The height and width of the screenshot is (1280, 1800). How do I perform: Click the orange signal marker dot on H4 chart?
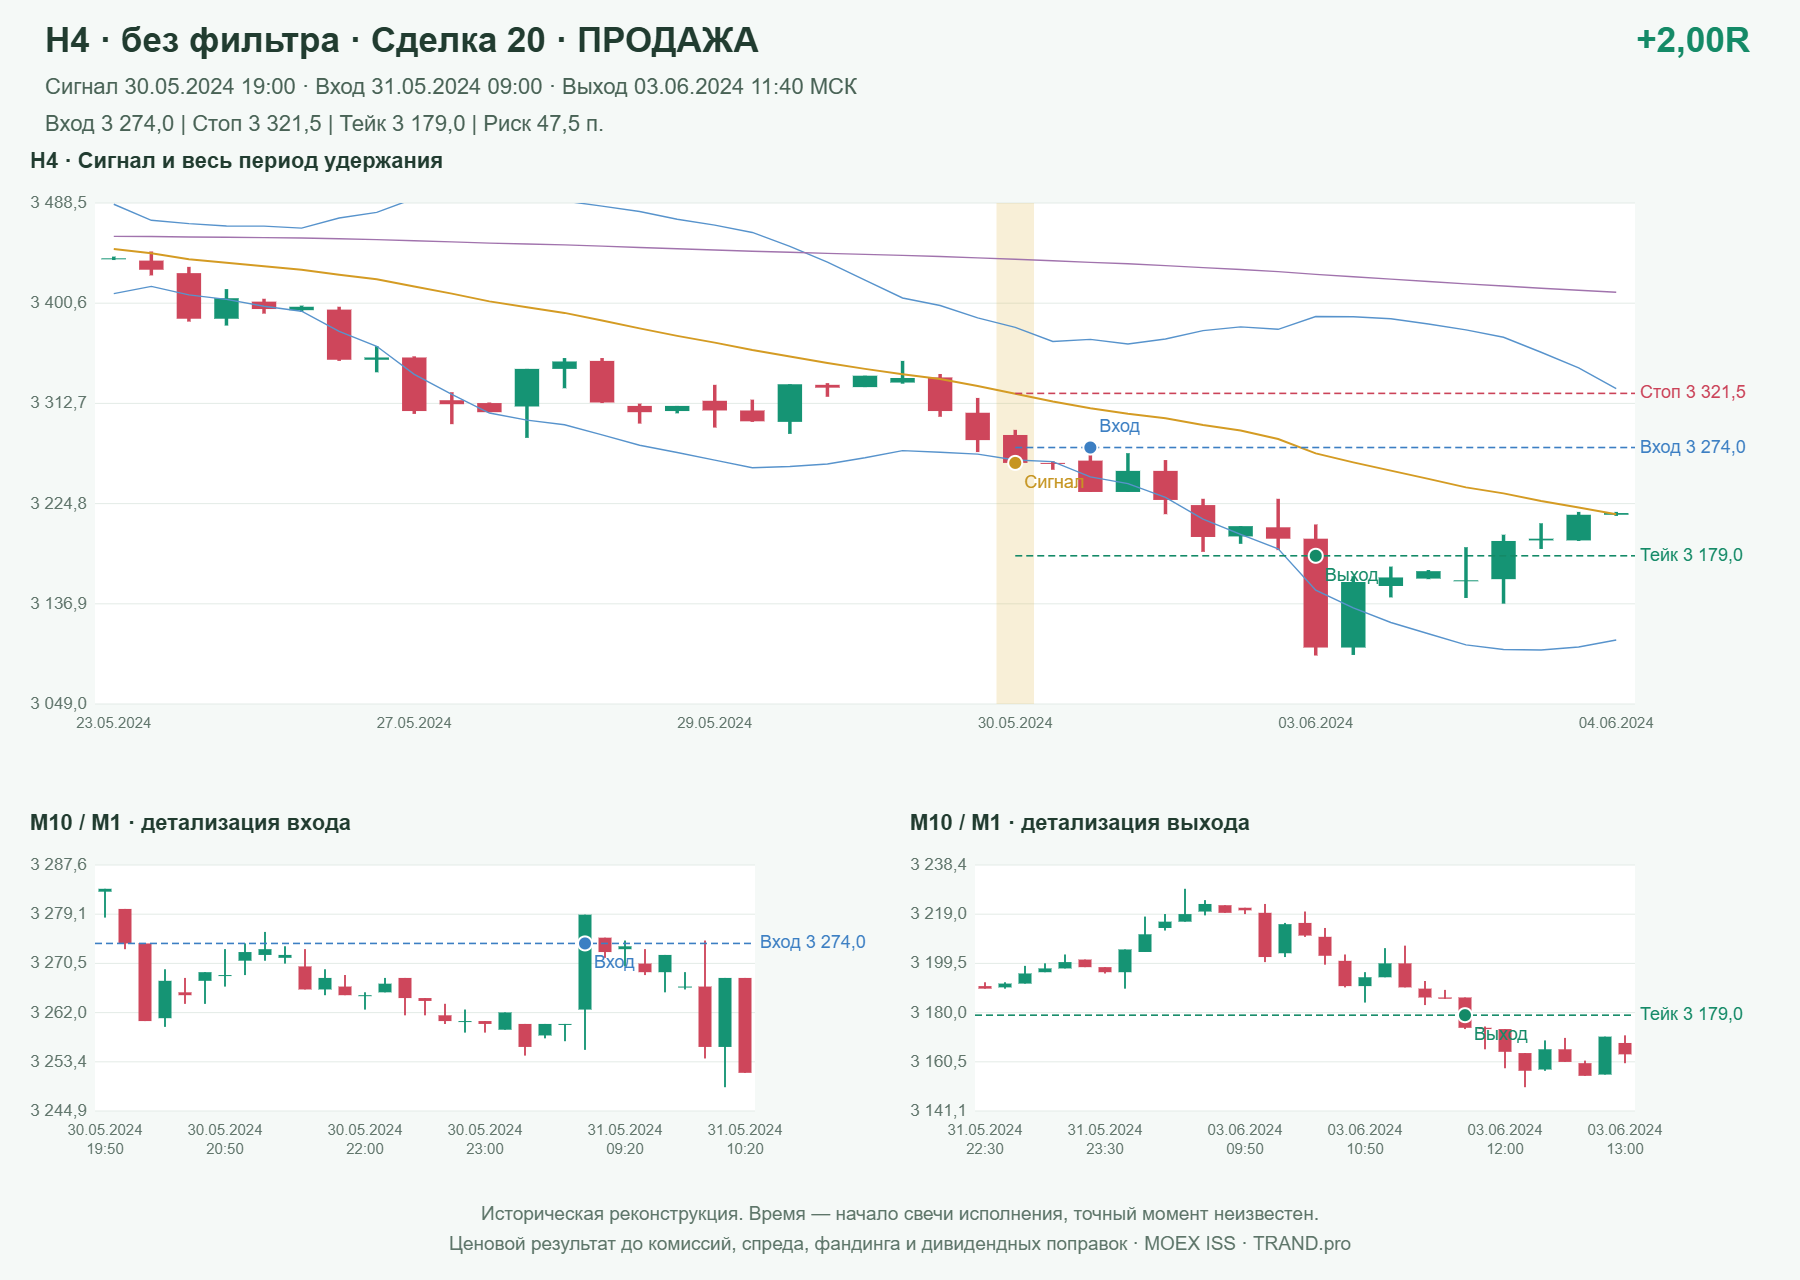[x=1015, y=462]
